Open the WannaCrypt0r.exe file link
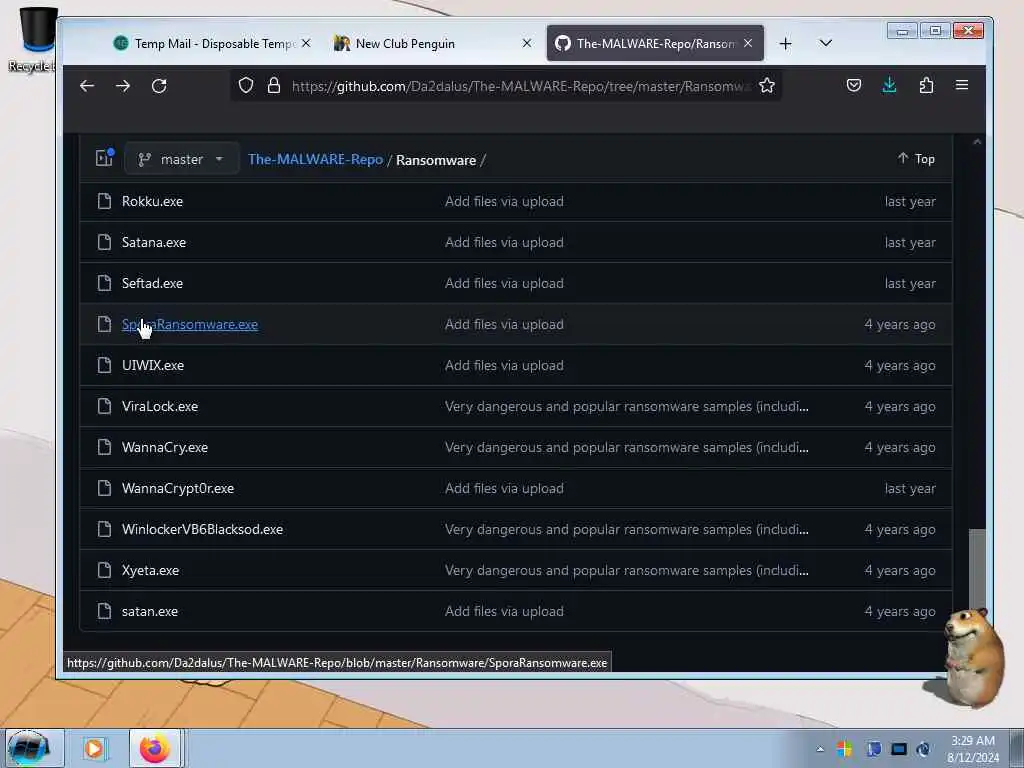1024x768 pixels. point(178,488)
